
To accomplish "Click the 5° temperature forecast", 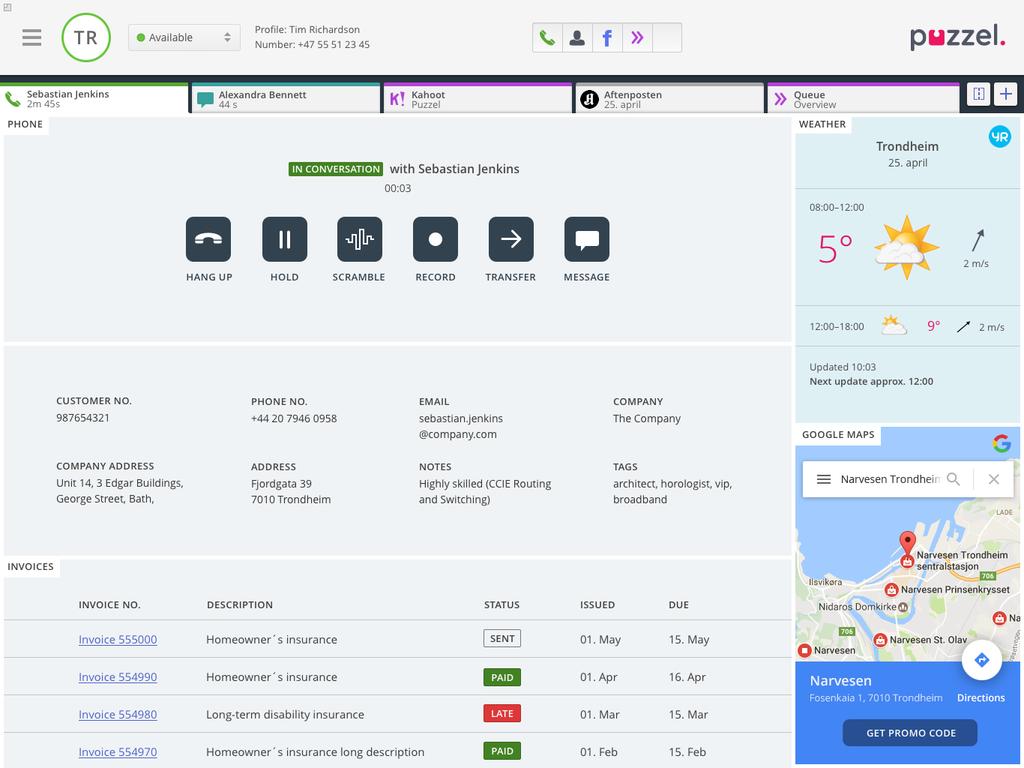I will pos(835,248).
